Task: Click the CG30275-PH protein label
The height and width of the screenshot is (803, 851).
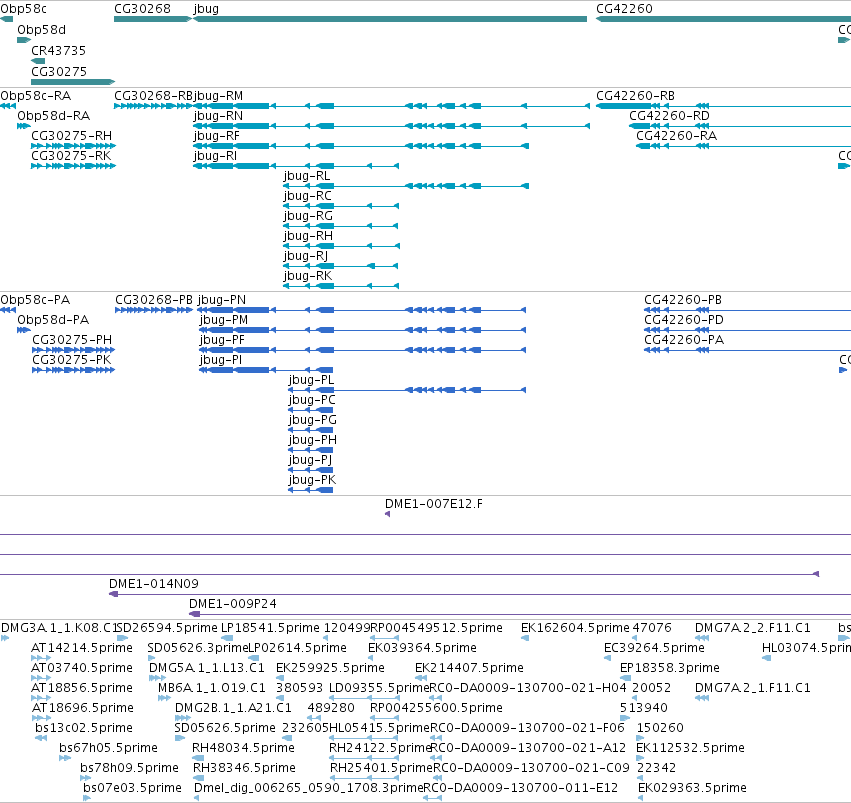Action: coord(72,340)
